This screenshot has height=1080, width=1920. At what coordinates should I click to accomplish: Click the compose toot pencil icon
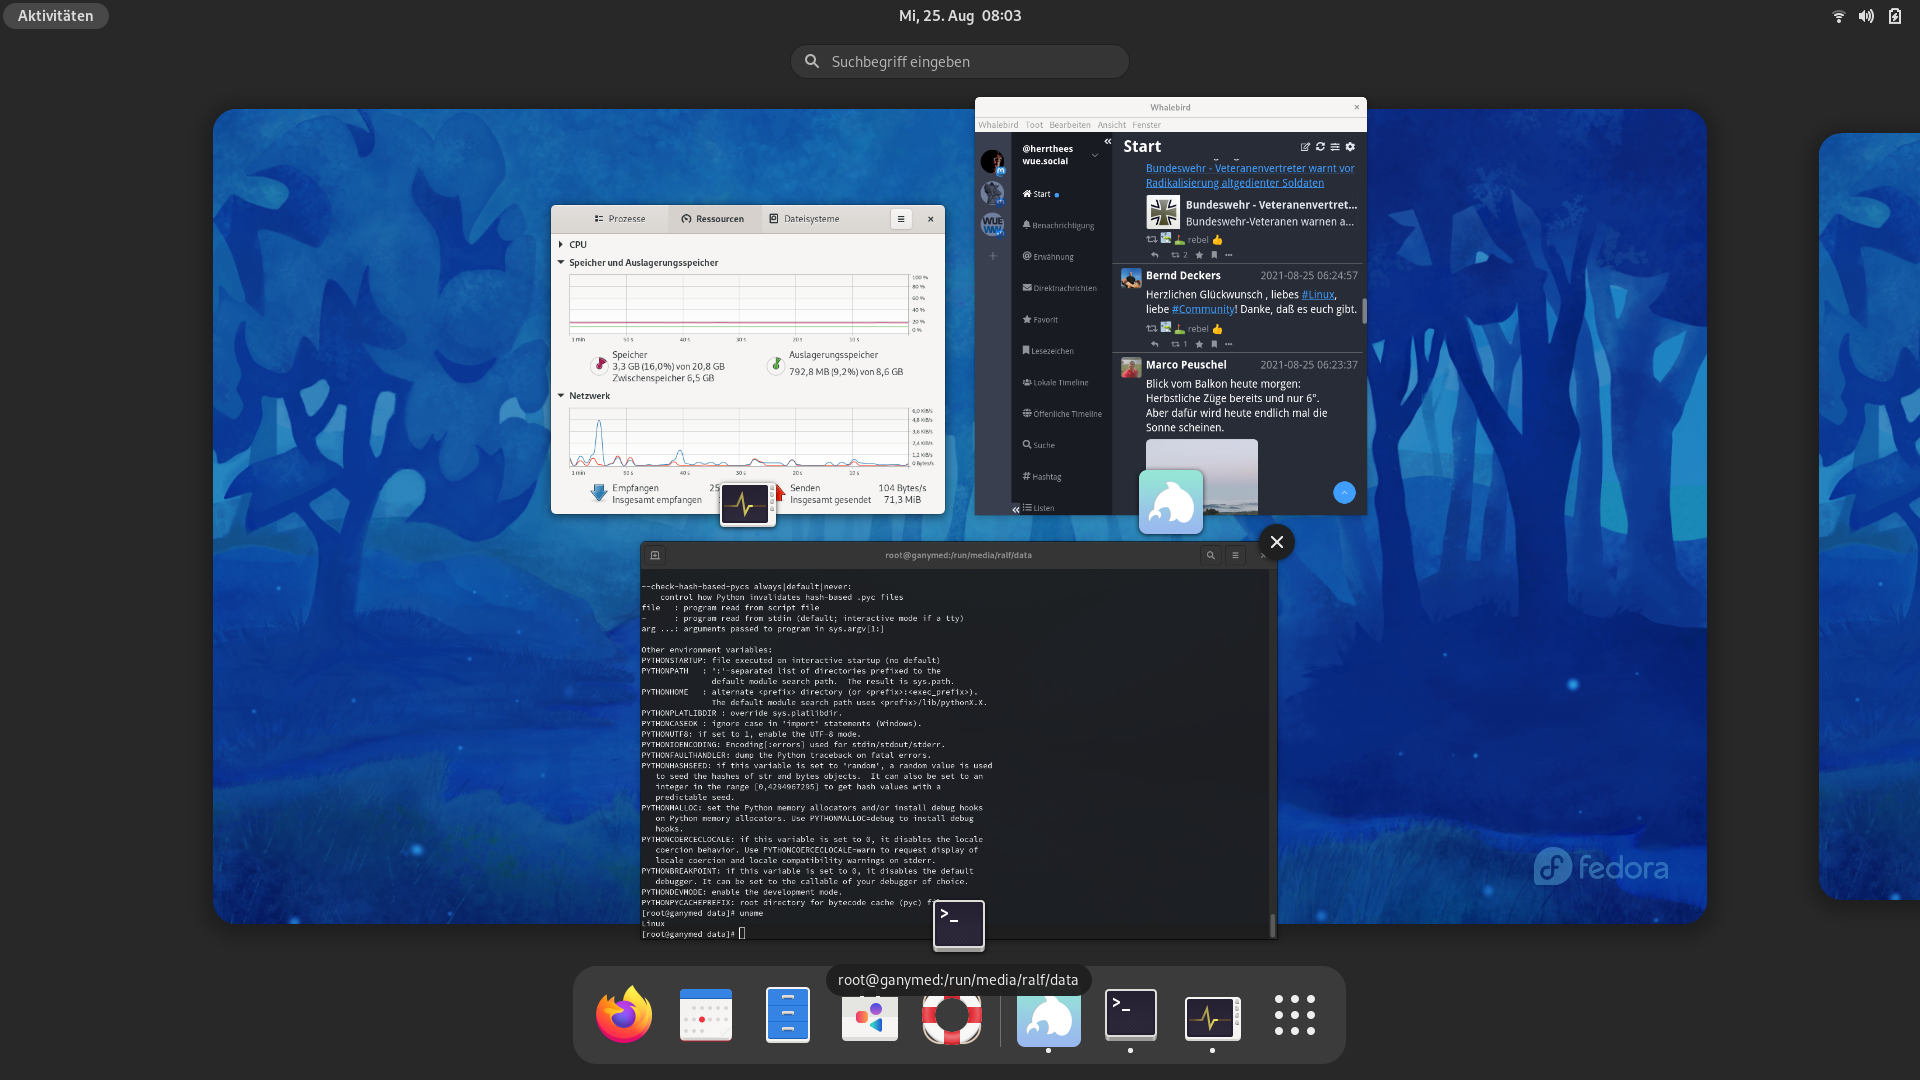pos(1305,147)
